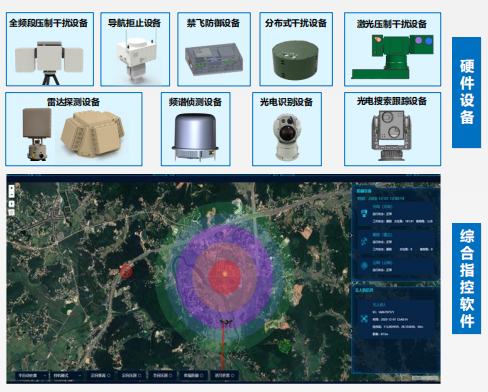
Task: Click the 全频段压制干扰设备 title text
Action: pos(48,23)
